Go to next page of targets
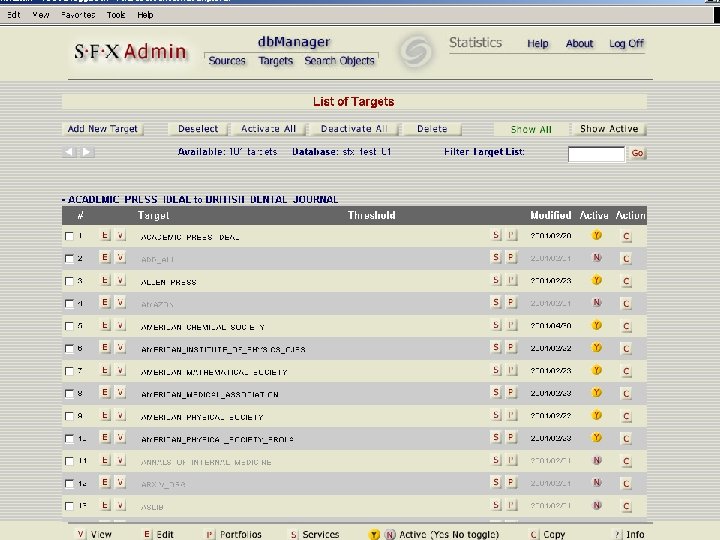 click(x=87, y=152)
